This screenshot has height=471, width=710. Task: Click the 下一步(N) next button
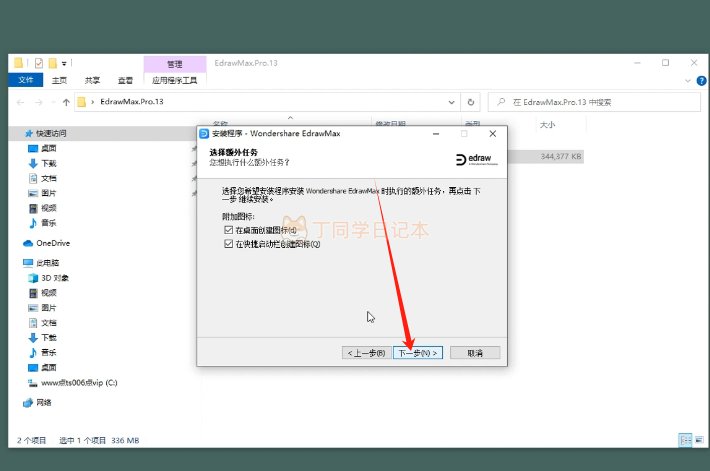(418, 353)
